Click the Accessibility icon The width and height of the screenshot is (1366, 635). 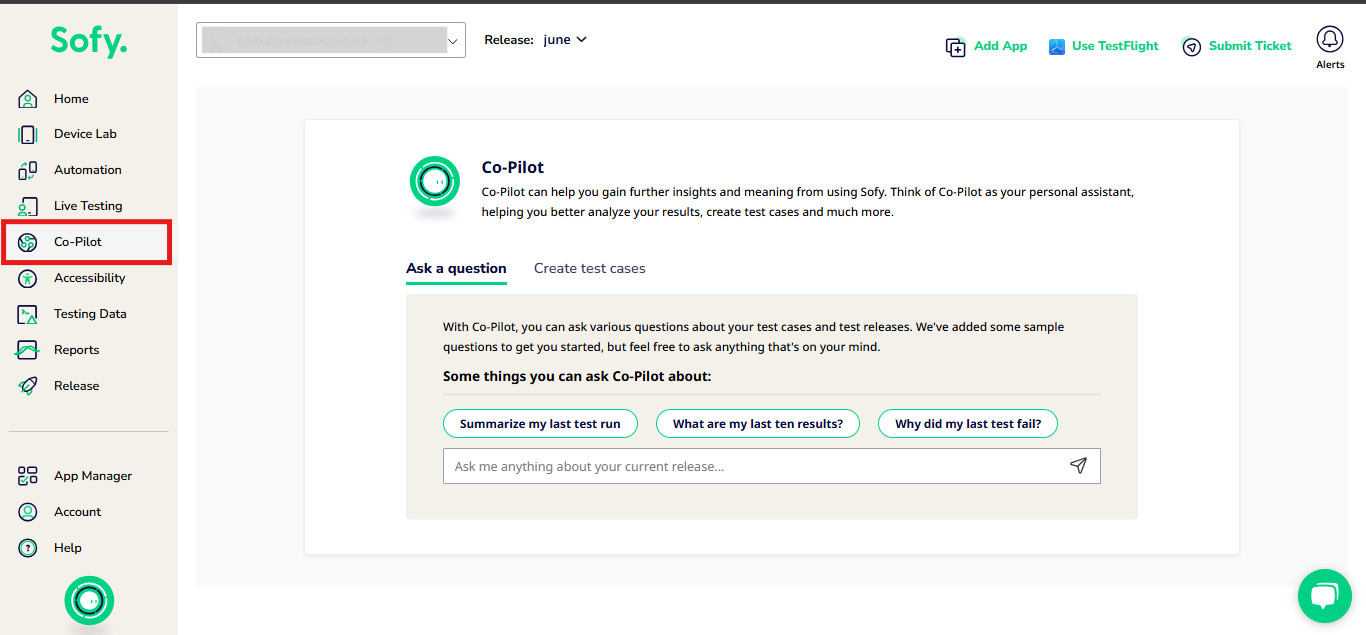click(28, 278)
